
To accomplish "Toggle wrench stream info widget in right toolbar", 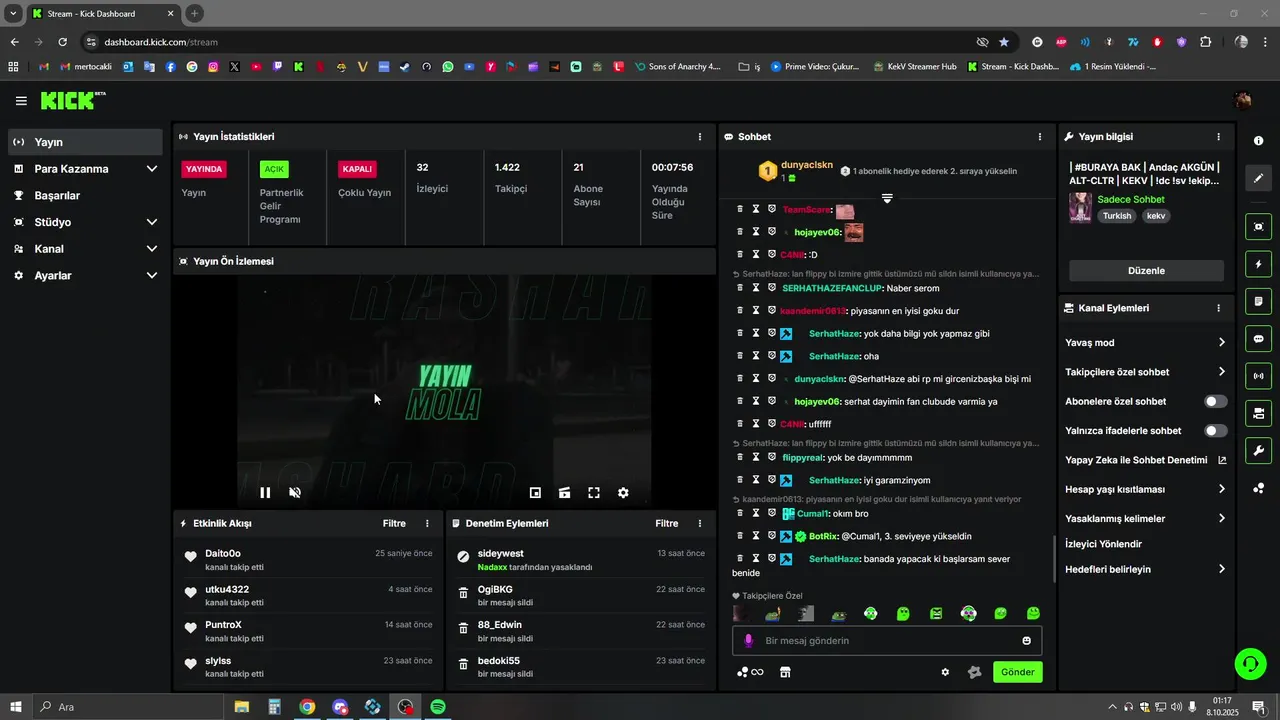I will click(x=1259, y=450).
